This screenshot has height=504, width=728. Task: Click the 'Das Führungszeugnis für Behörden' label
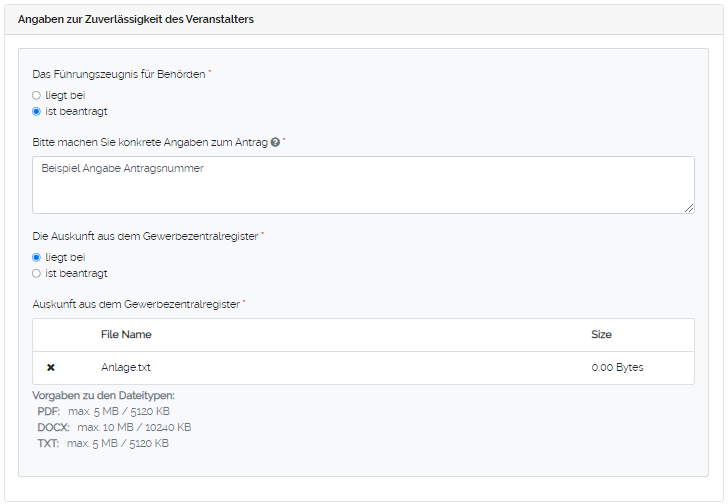pos(119,75)
